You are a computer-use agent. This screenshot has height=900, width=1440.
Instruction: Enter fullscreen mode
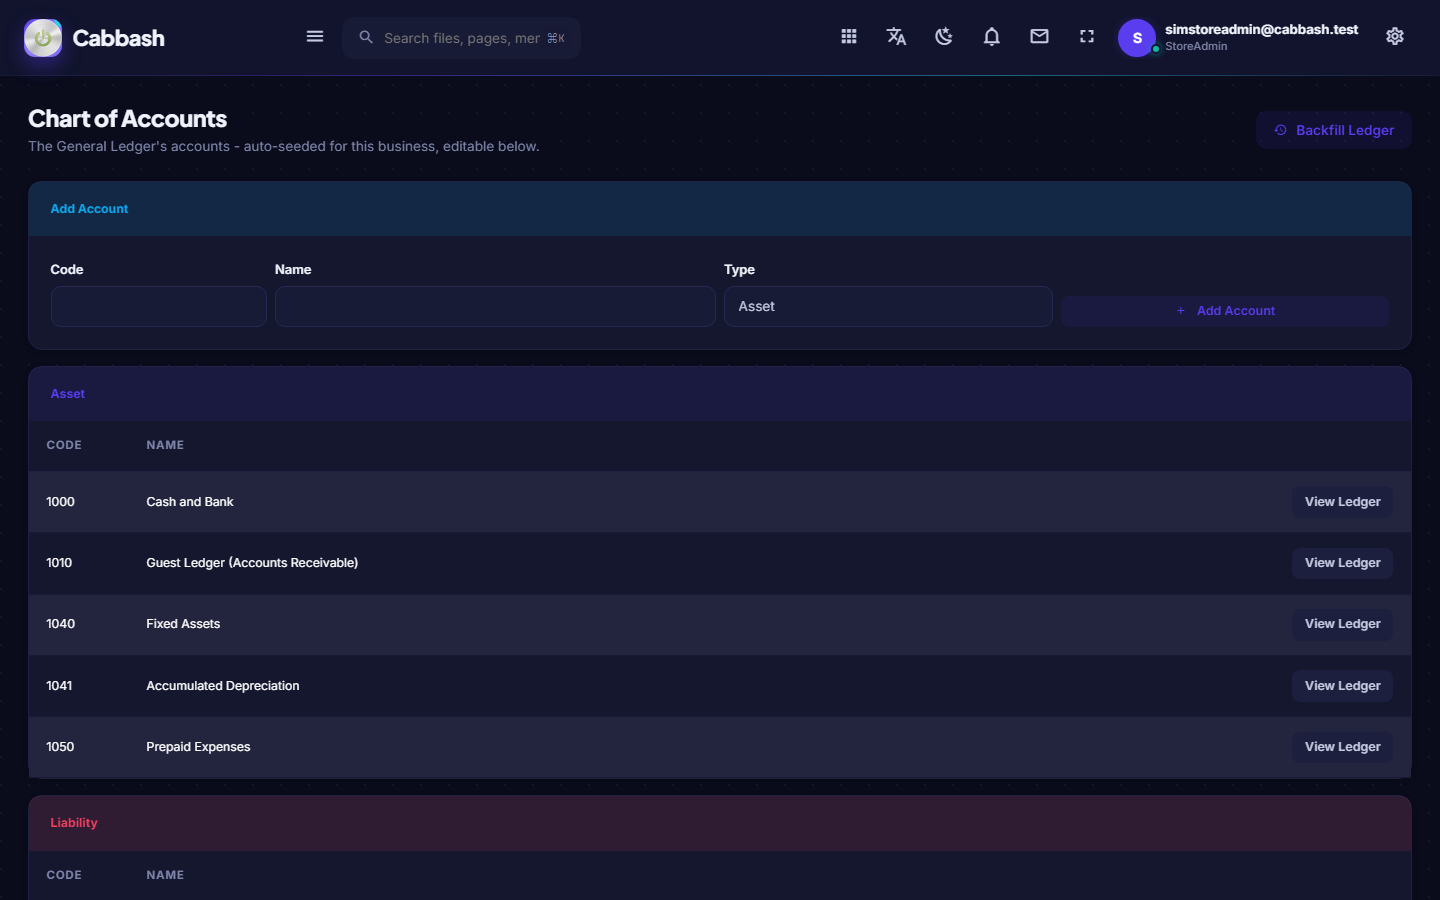pyautogui.click(x=1087, y=37)
